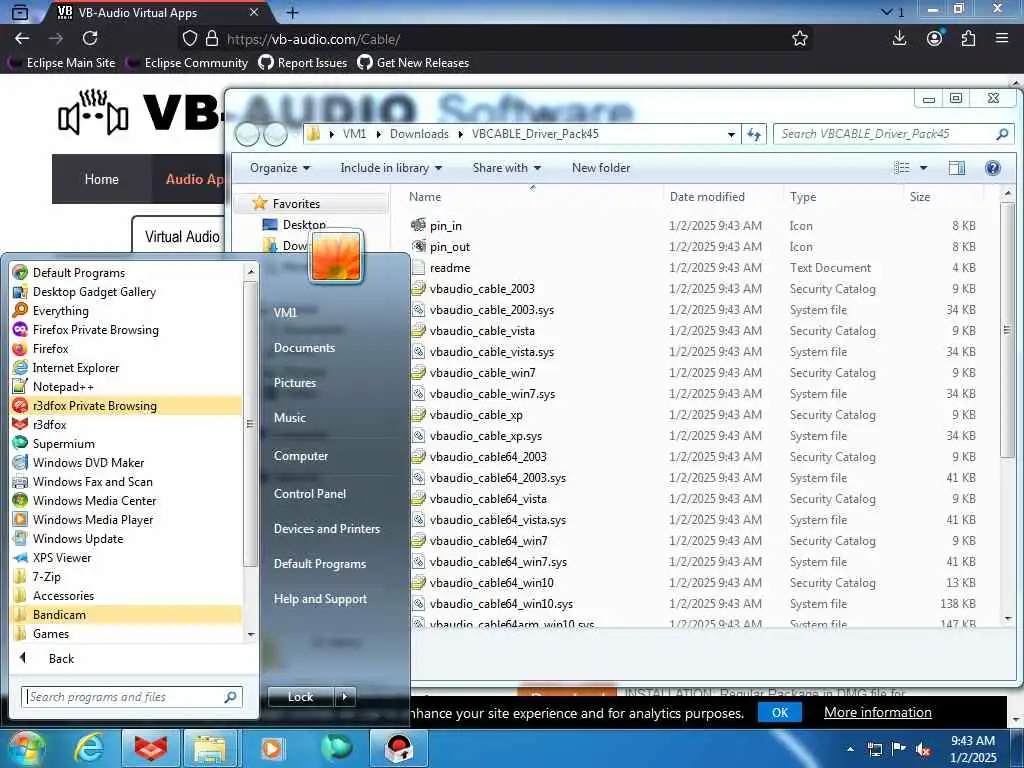Launch XPS Viewer

pos(62,556)
